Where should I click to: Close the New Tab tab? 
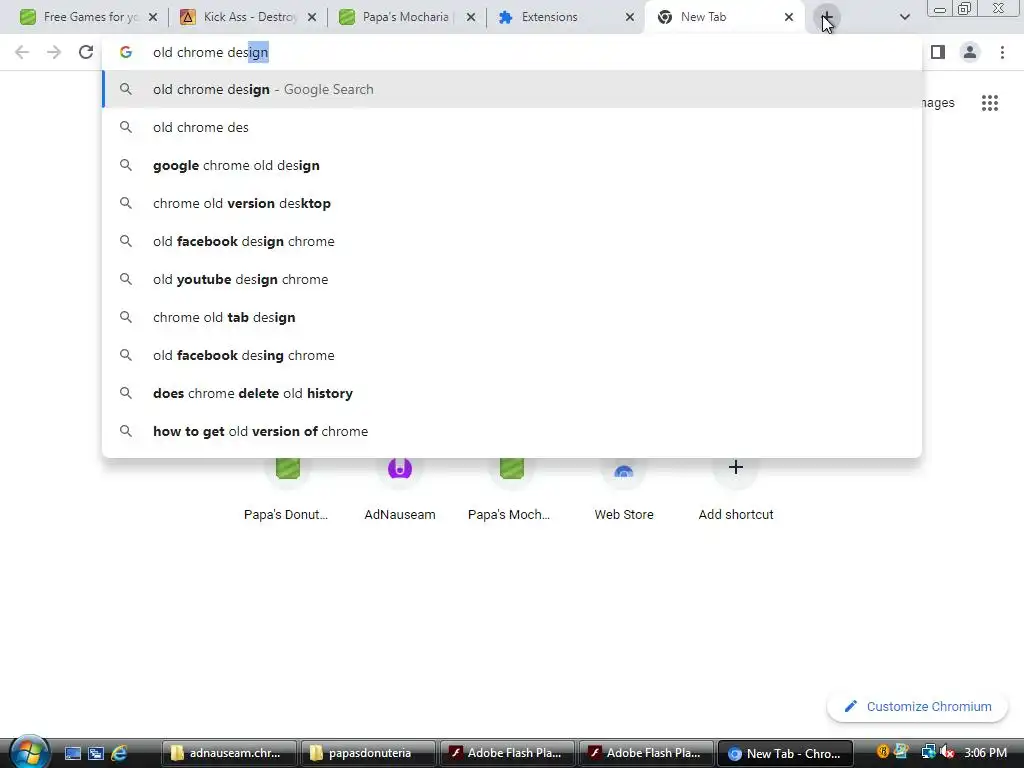[x=789, y=17]
